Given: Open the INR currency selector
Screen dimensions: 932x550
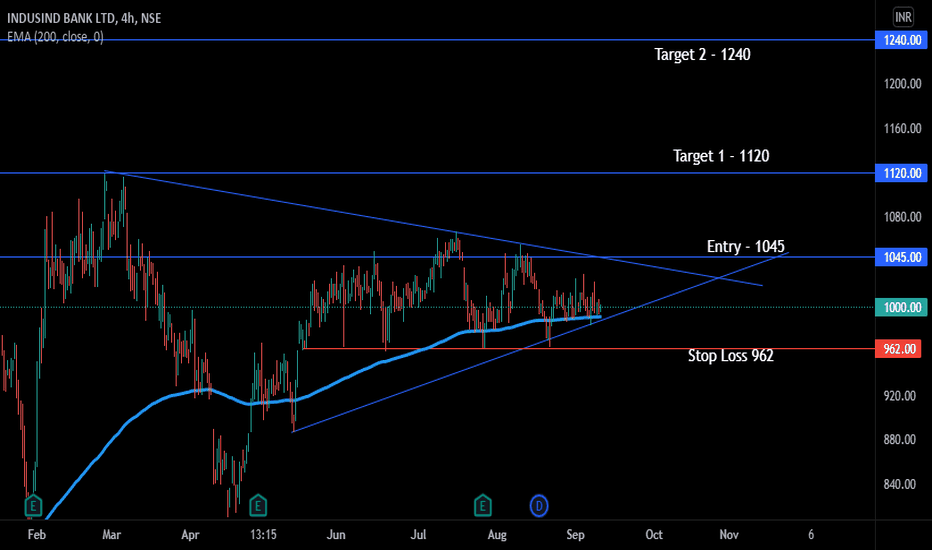Looking at the screenshot, I should click(903, 17).
